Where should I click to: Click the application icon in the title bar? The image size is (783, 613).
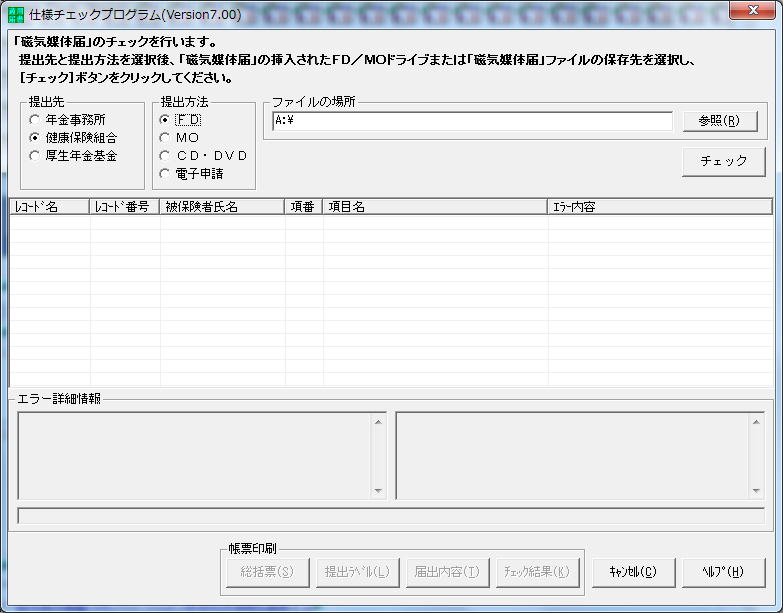[x=16, y=14]
